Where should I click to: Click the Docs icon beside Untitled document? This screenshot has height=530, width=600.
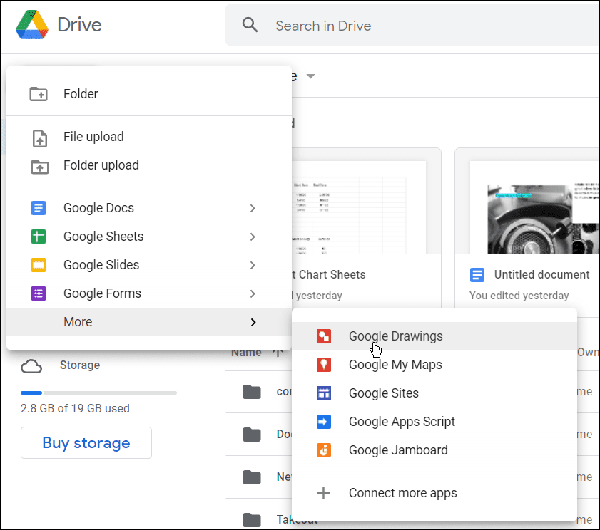tap(477, 275)
